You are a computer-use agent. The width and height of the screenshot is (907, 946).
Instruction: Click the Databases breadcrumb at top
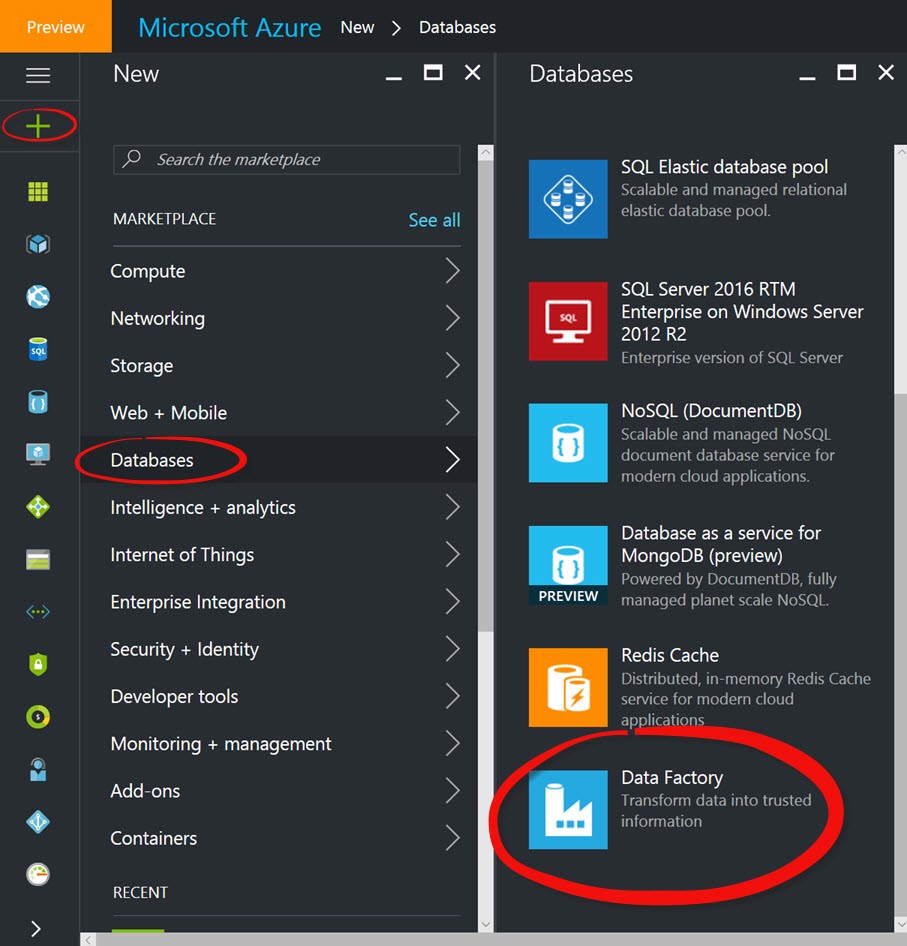tap(457, 27)
